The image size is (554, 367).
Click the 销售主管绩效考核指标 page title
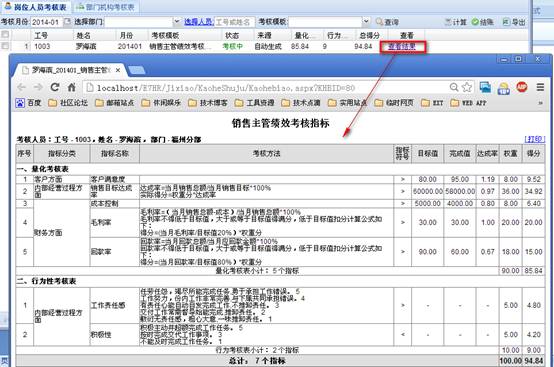coord(281,123)
